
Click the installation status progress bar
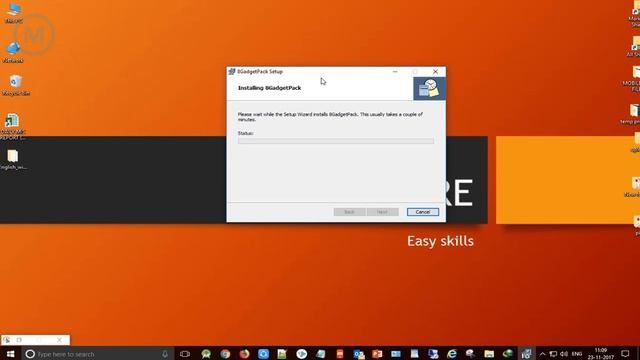tap(336, 141)
